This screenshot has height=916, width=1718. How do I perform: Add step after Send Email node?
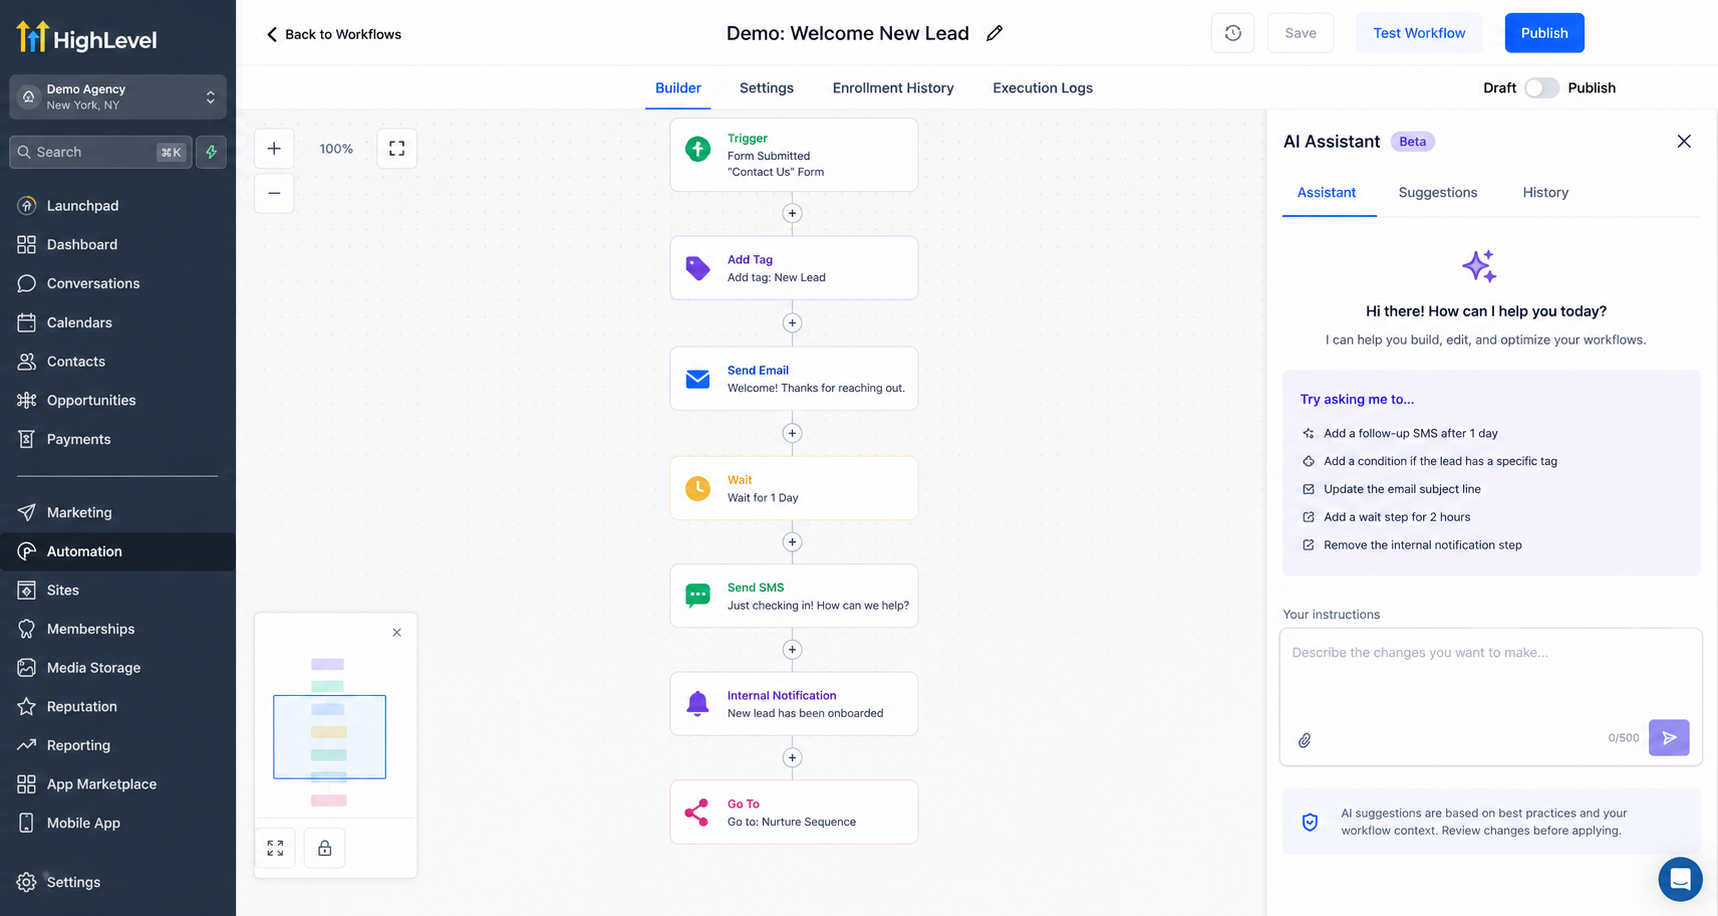click(792, 433)
